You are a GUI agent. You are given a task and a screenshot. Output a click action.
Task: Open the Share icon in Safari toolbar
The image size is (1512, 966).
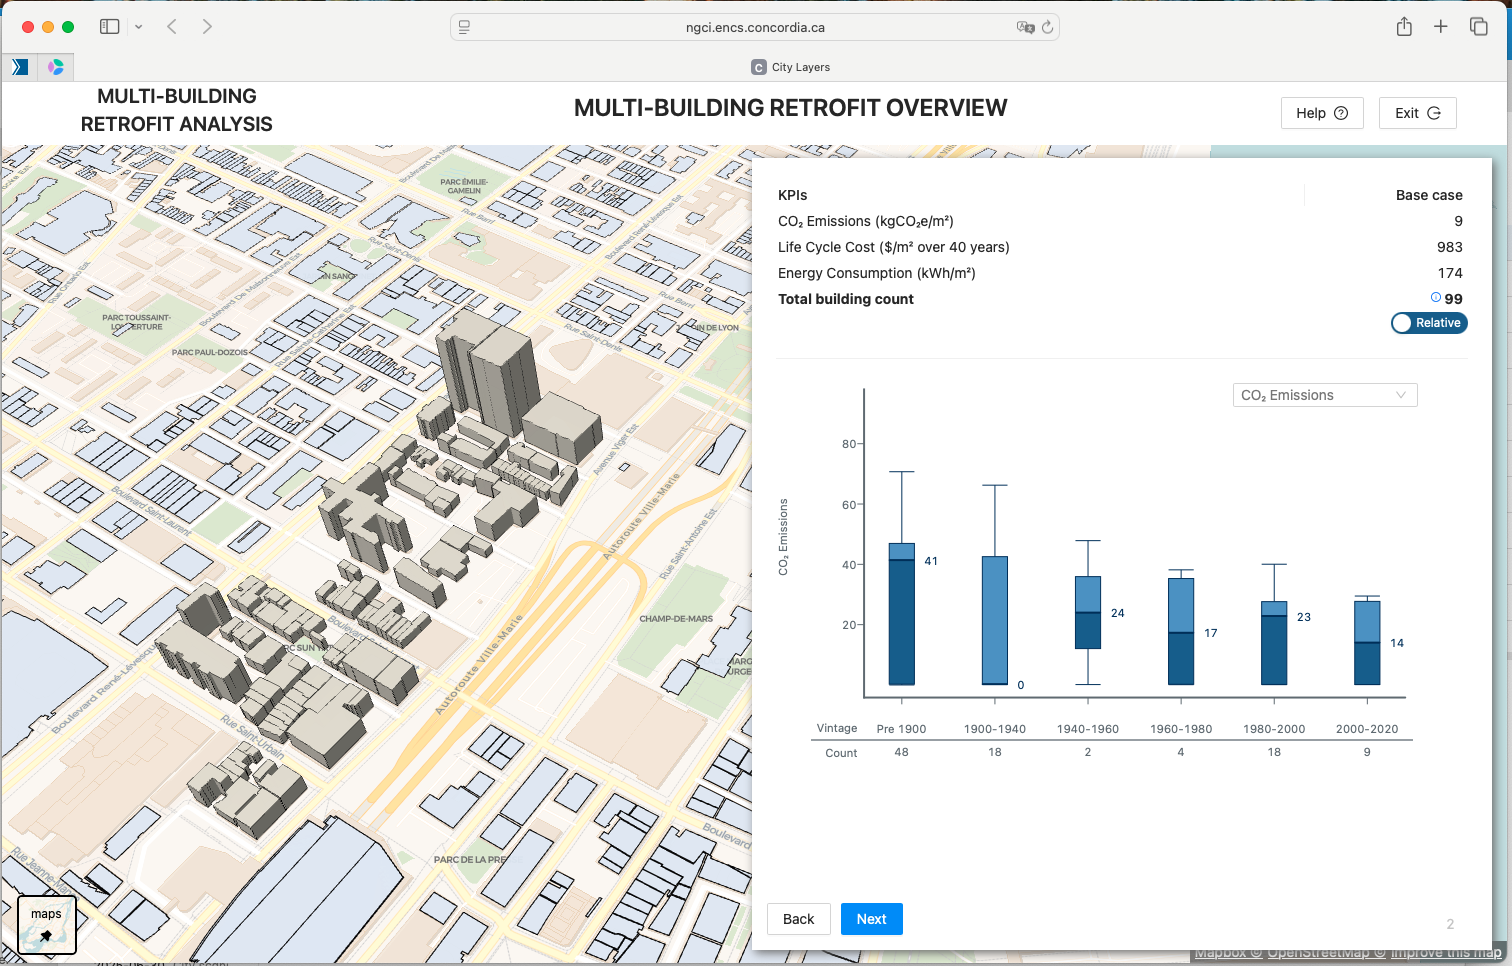click(1404, 27)
